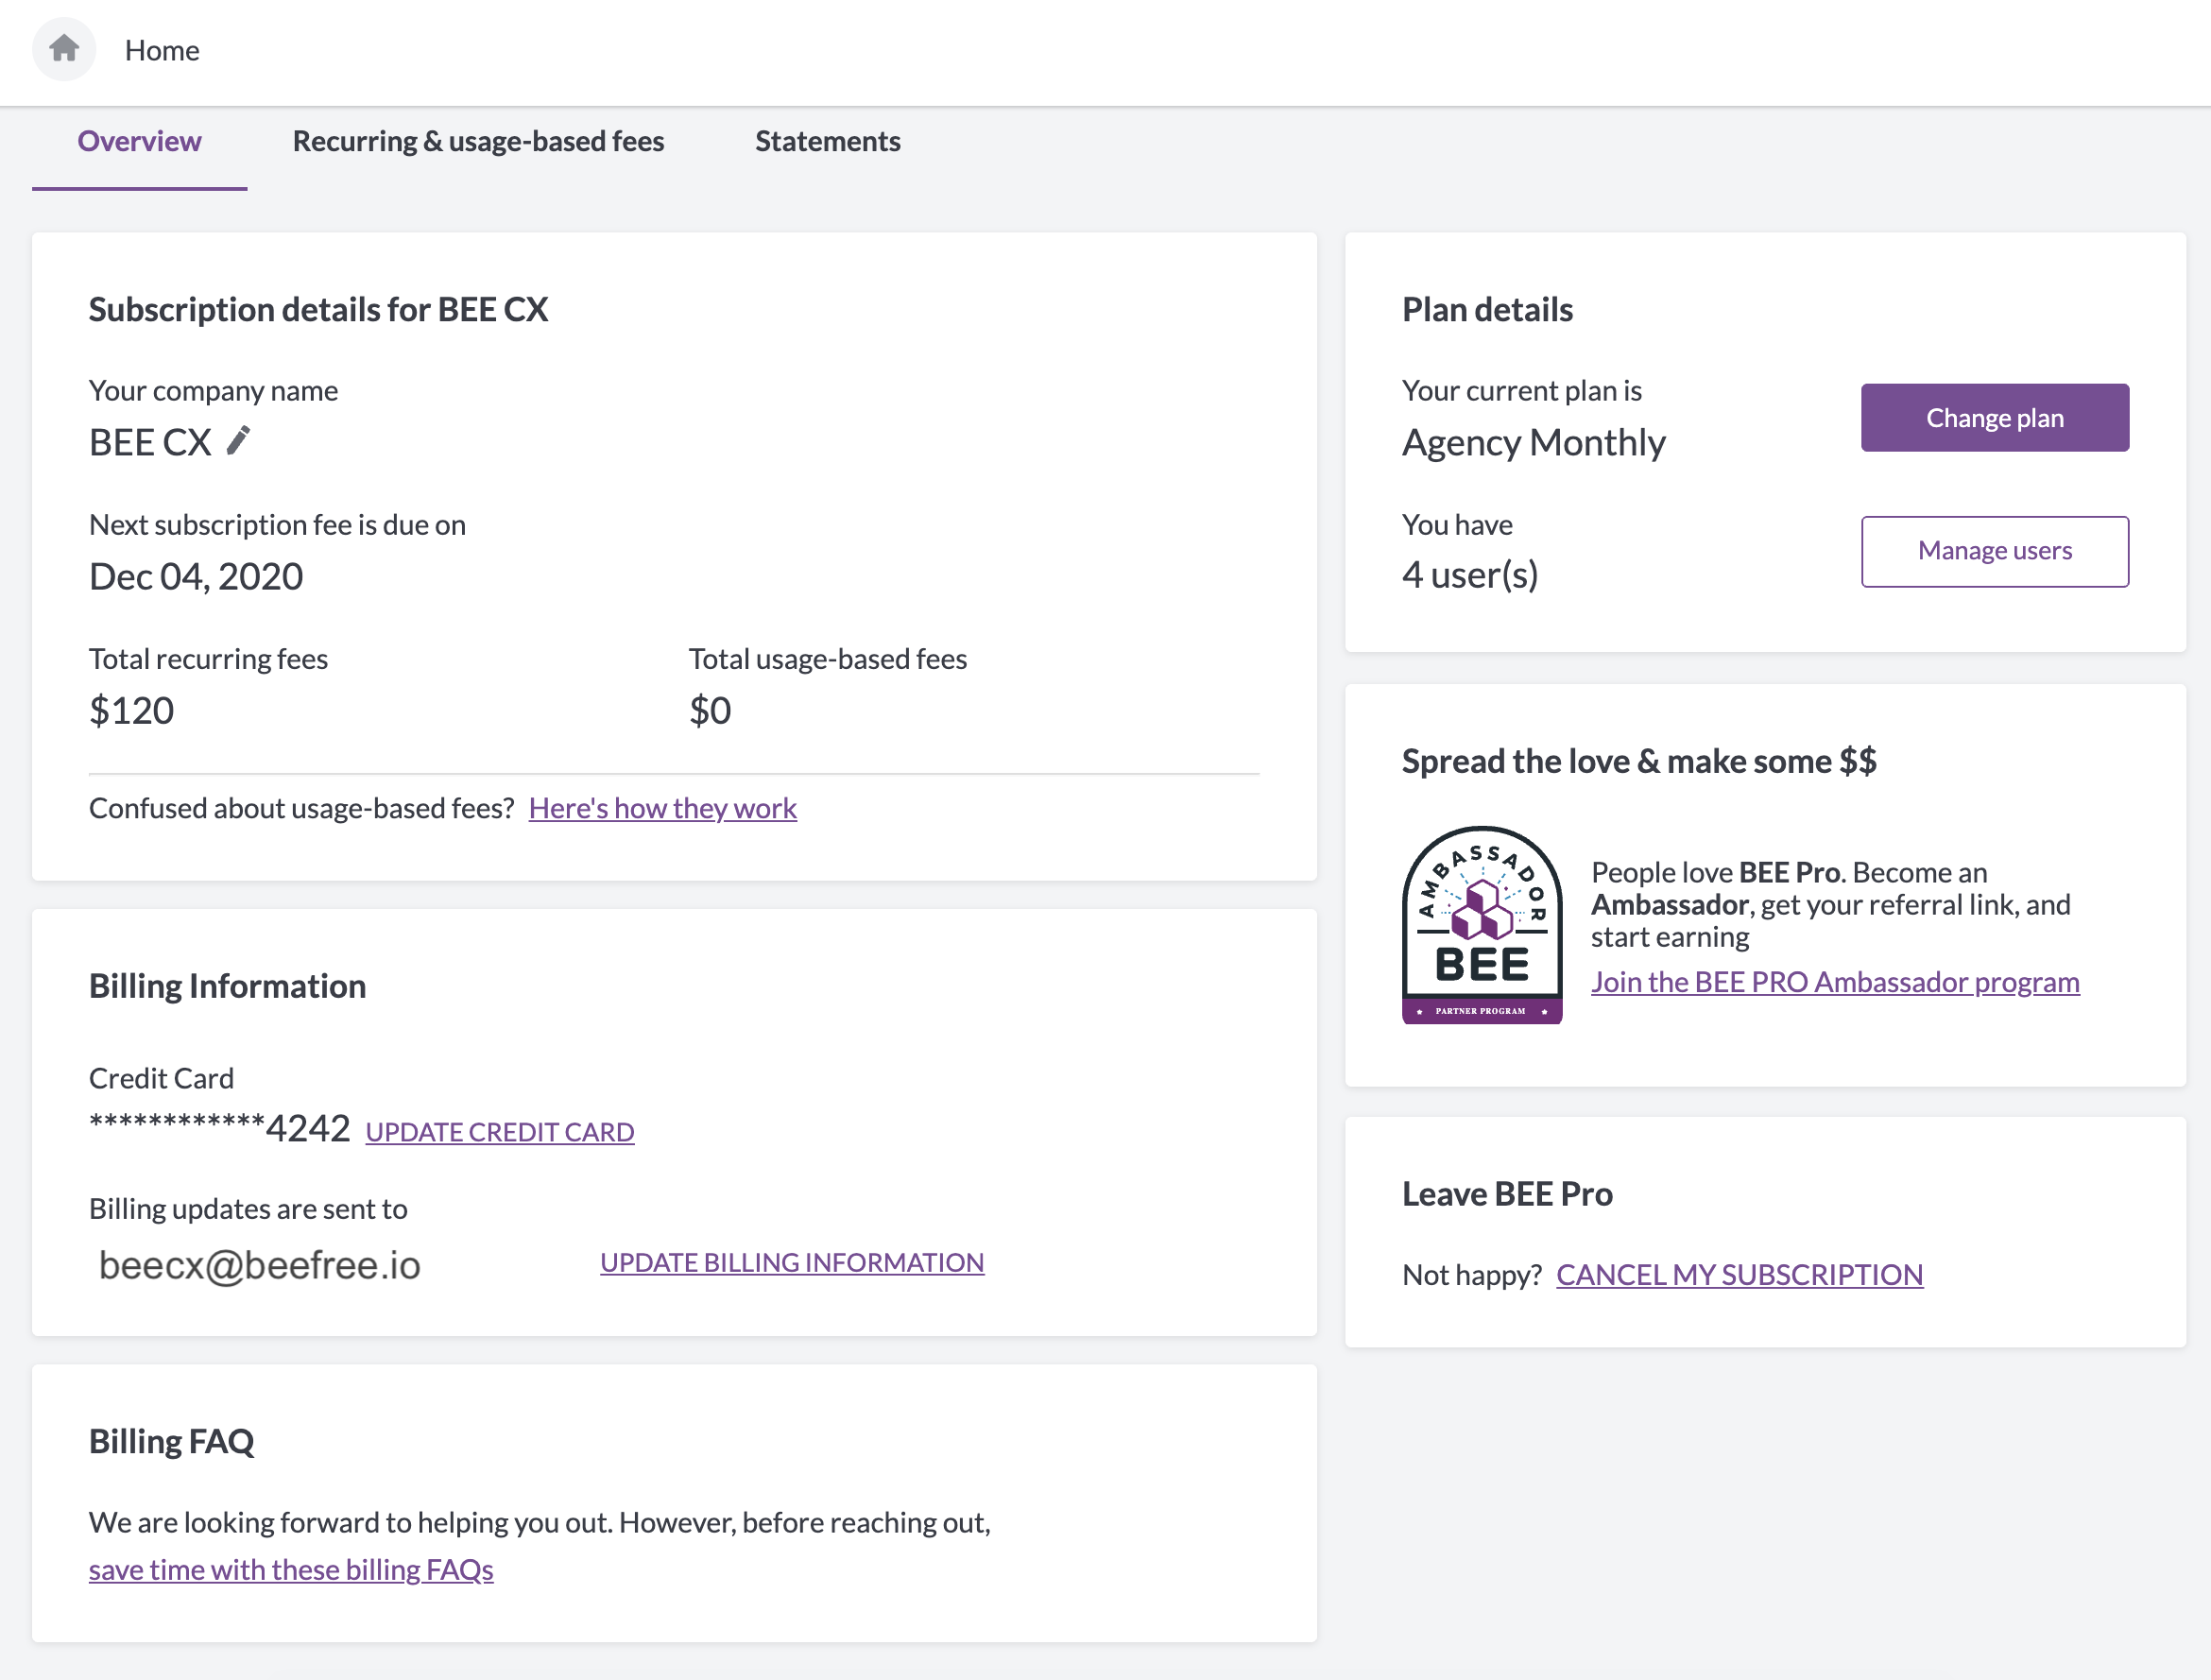2211x1680 pixels.
Task: Join the BEE PRO Ambassador program
Action: point(1835,982)
